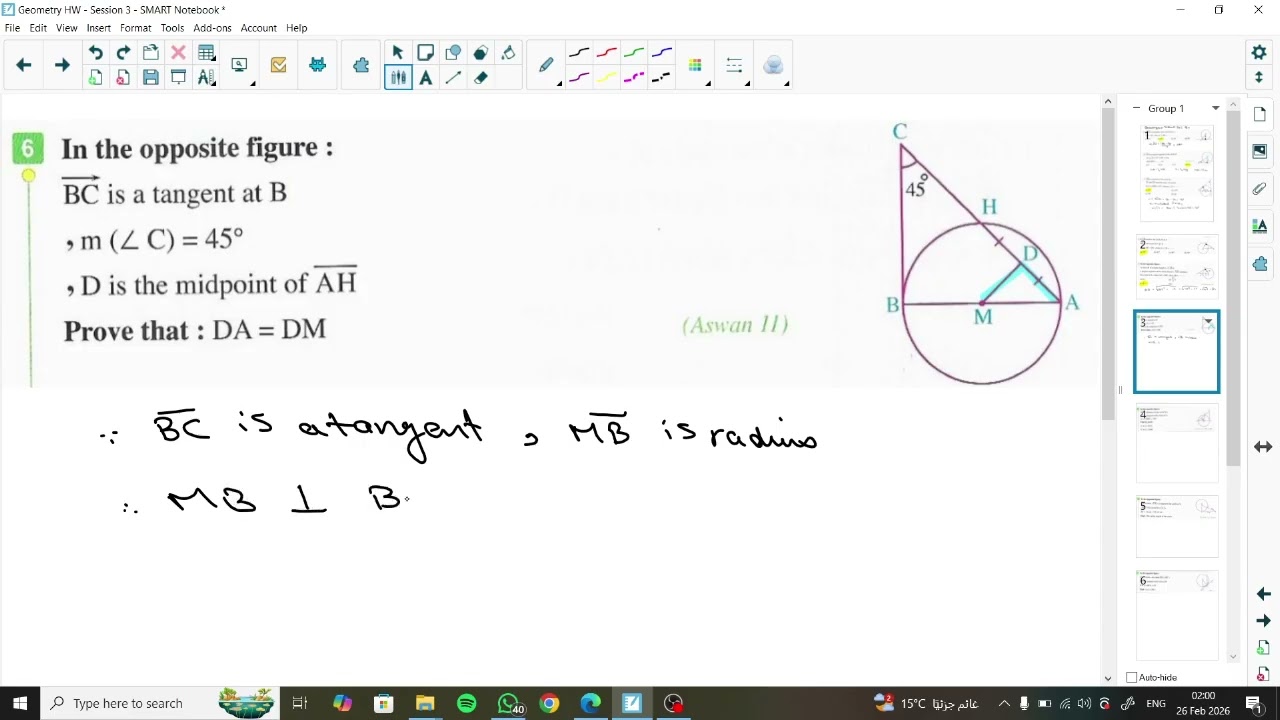Redo the last action
Image resolution: width=1280 pixels, height=720 pixels.
pyautogui.click(x=123, y=52)
